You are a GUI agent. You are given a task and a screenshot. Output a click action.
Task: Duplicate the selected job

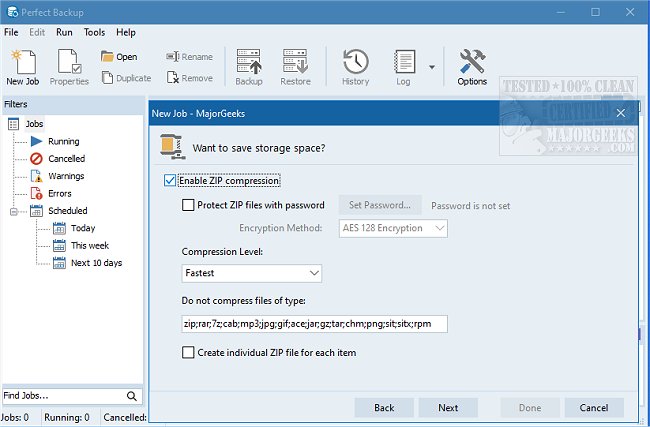(126, 78)
